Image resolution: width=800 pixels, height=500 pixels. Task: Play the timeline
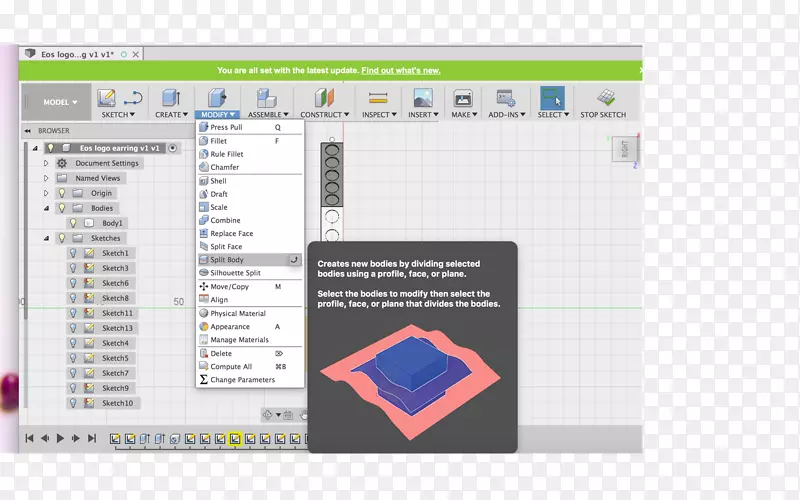tap(60, 438)
